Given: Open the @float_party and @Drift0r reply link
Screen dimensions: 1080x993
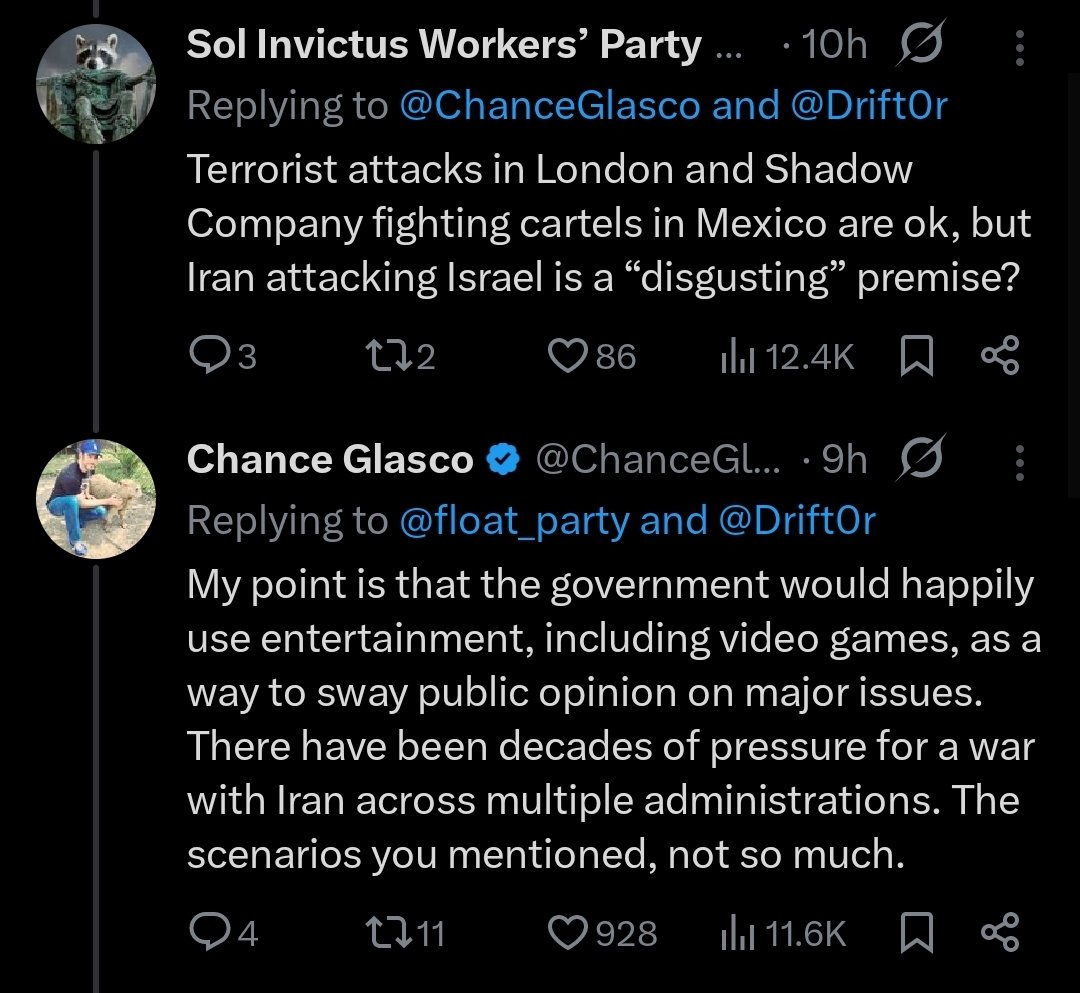Looking at the screenshot, I should coord(637,520).
